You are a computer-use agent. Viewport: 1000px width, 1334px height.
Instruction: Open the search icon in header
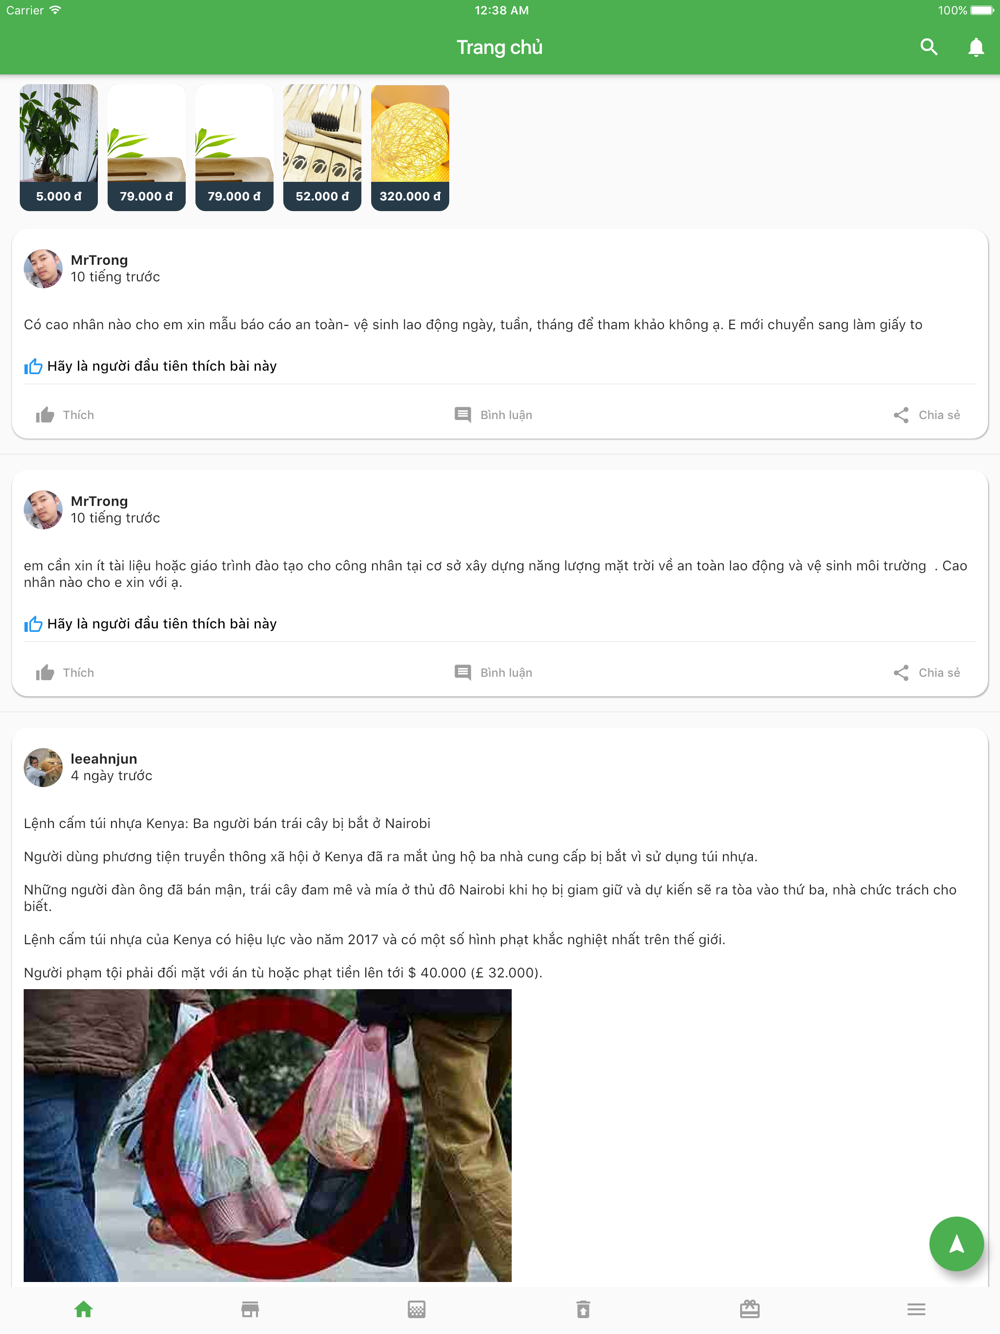[x=929, y=47]
